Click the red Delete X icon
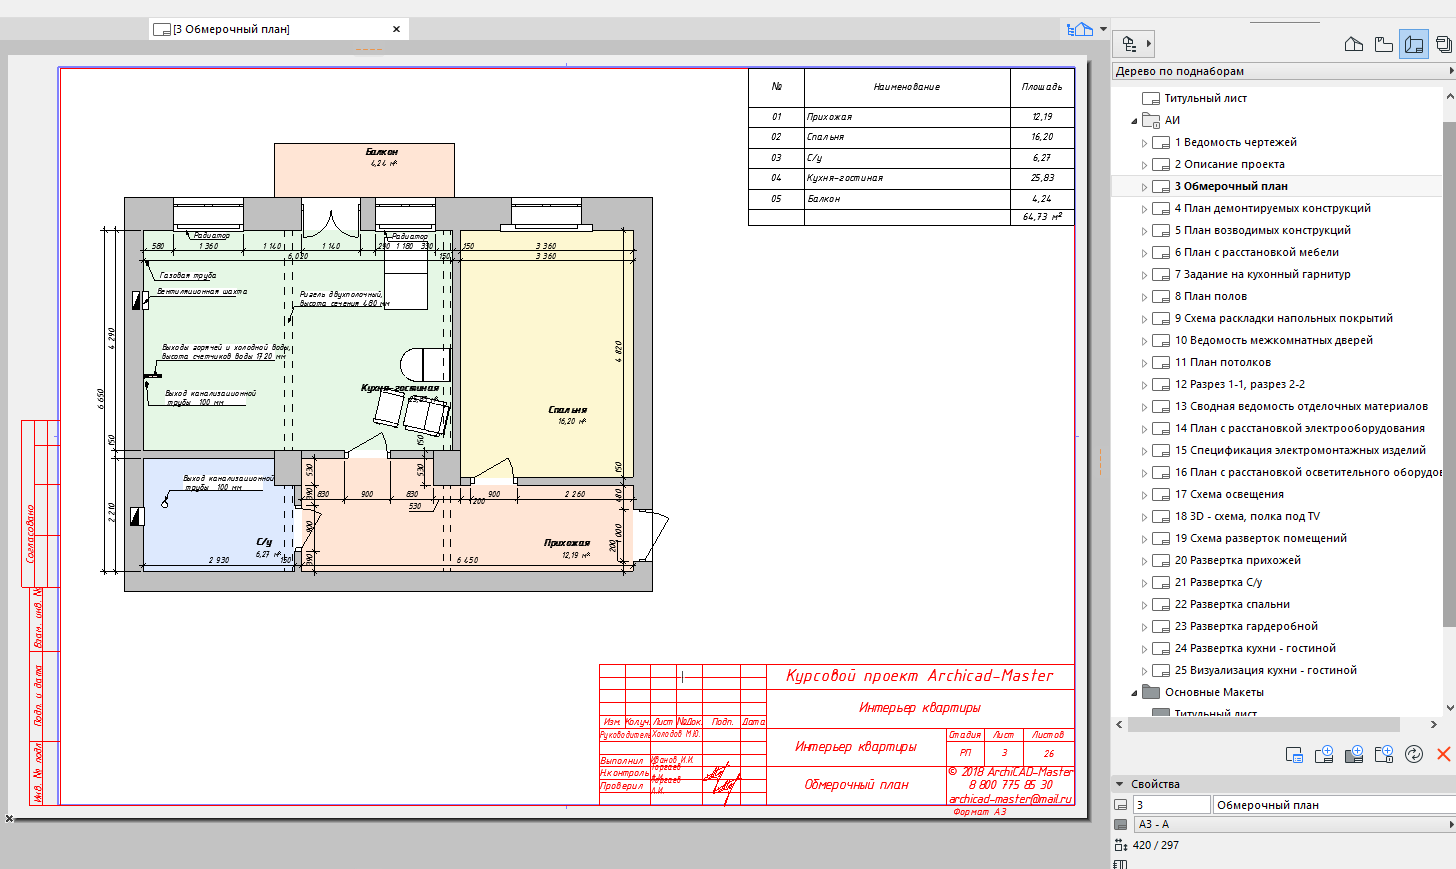This screenshot has height=869, width=1456. coord(1443,754)
